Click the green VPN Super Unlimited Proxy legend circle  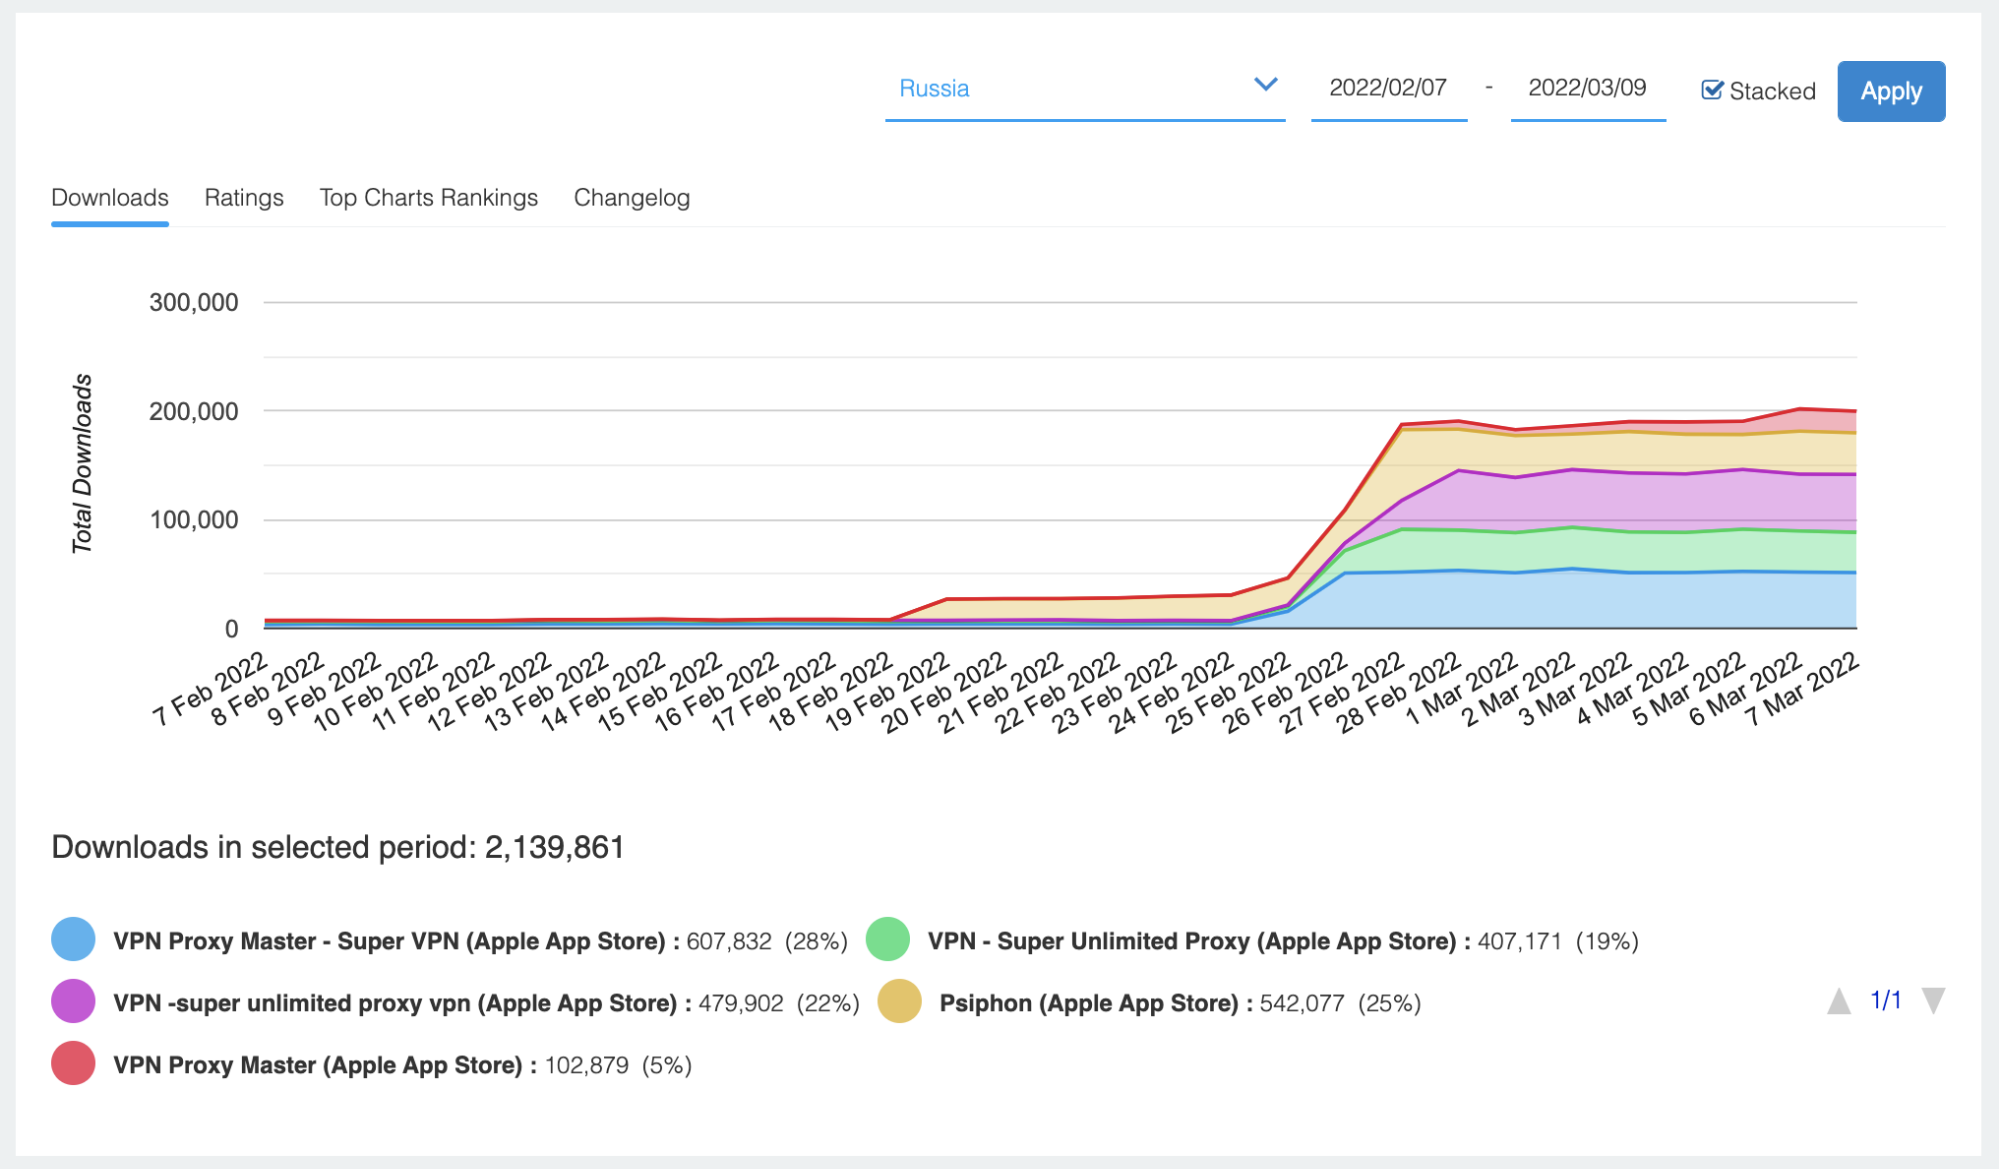pos(887,940)
